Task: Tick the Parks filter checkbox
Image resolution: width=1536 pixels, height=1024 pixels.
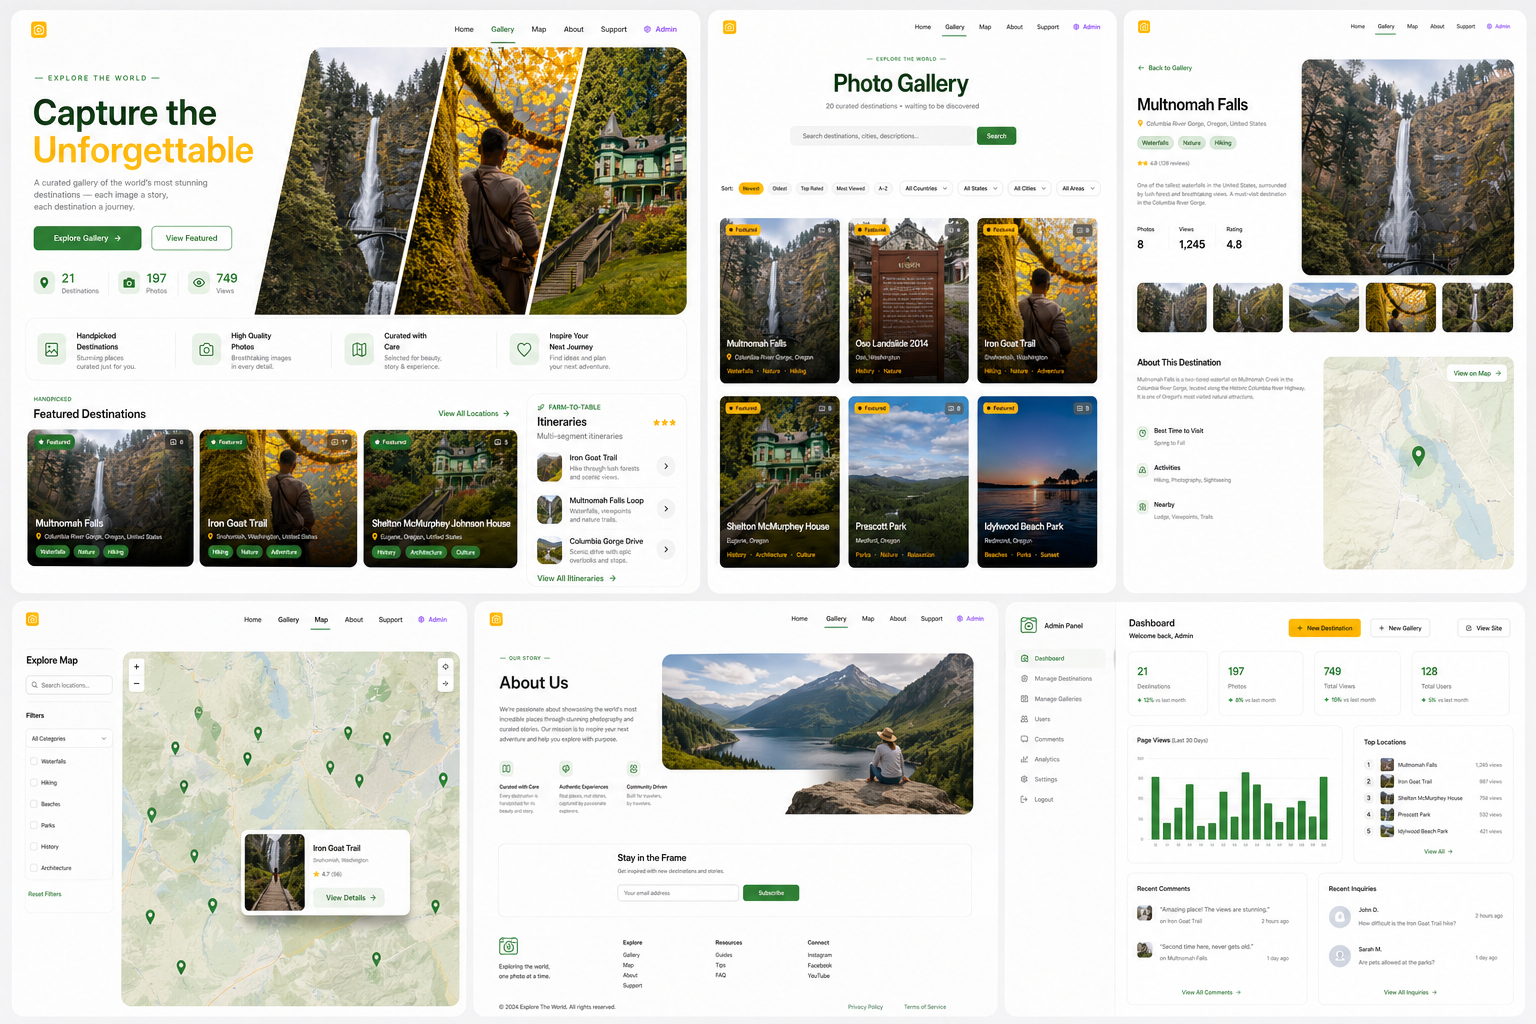Action: coord(34,825)
